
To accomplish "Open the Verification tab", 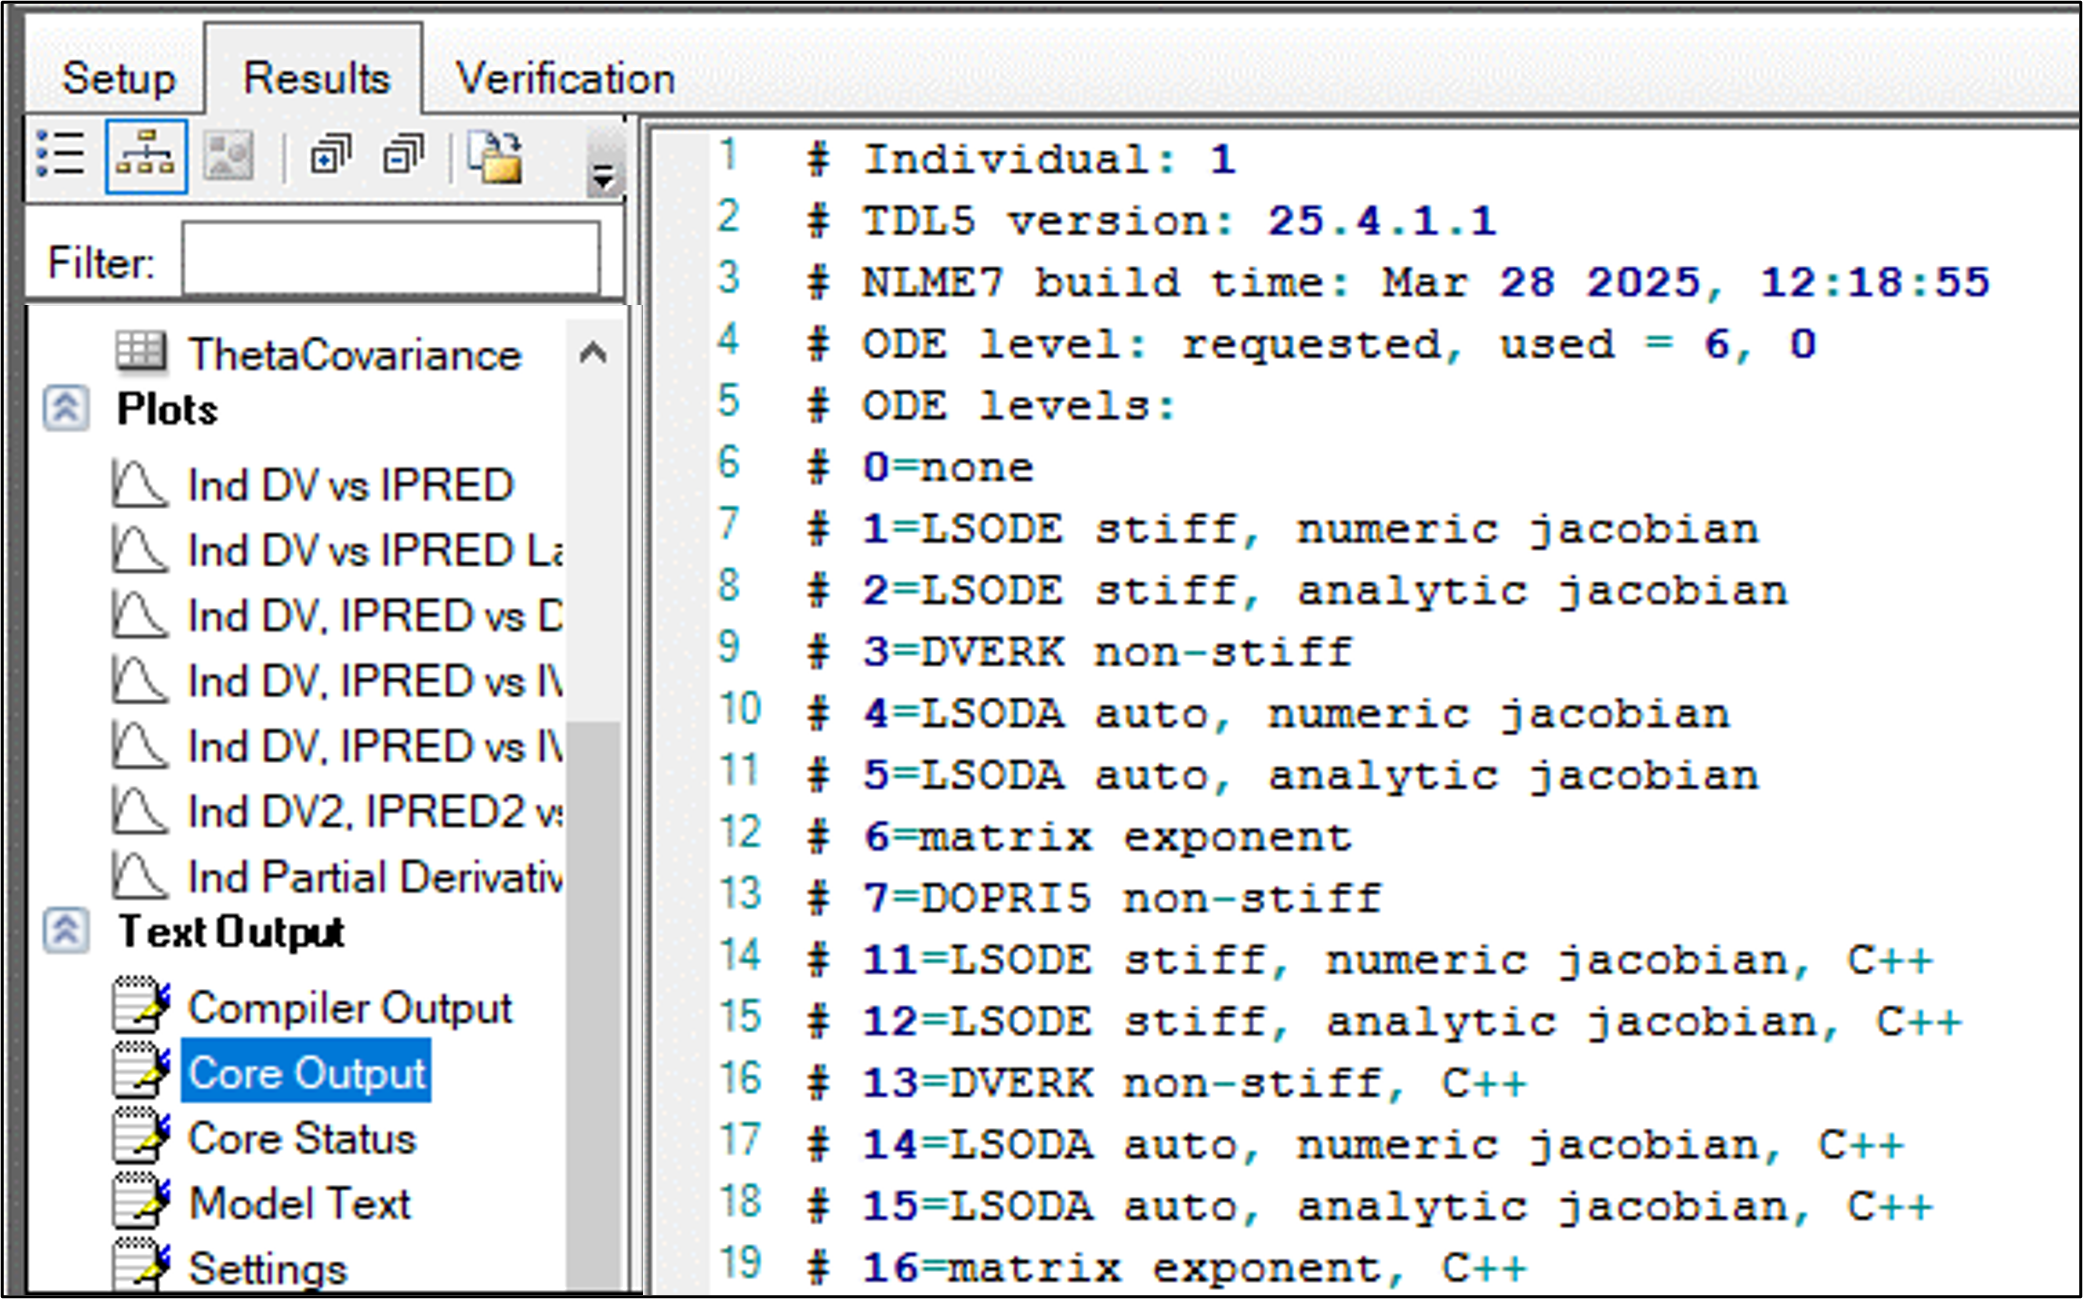I will pos(566,78).
